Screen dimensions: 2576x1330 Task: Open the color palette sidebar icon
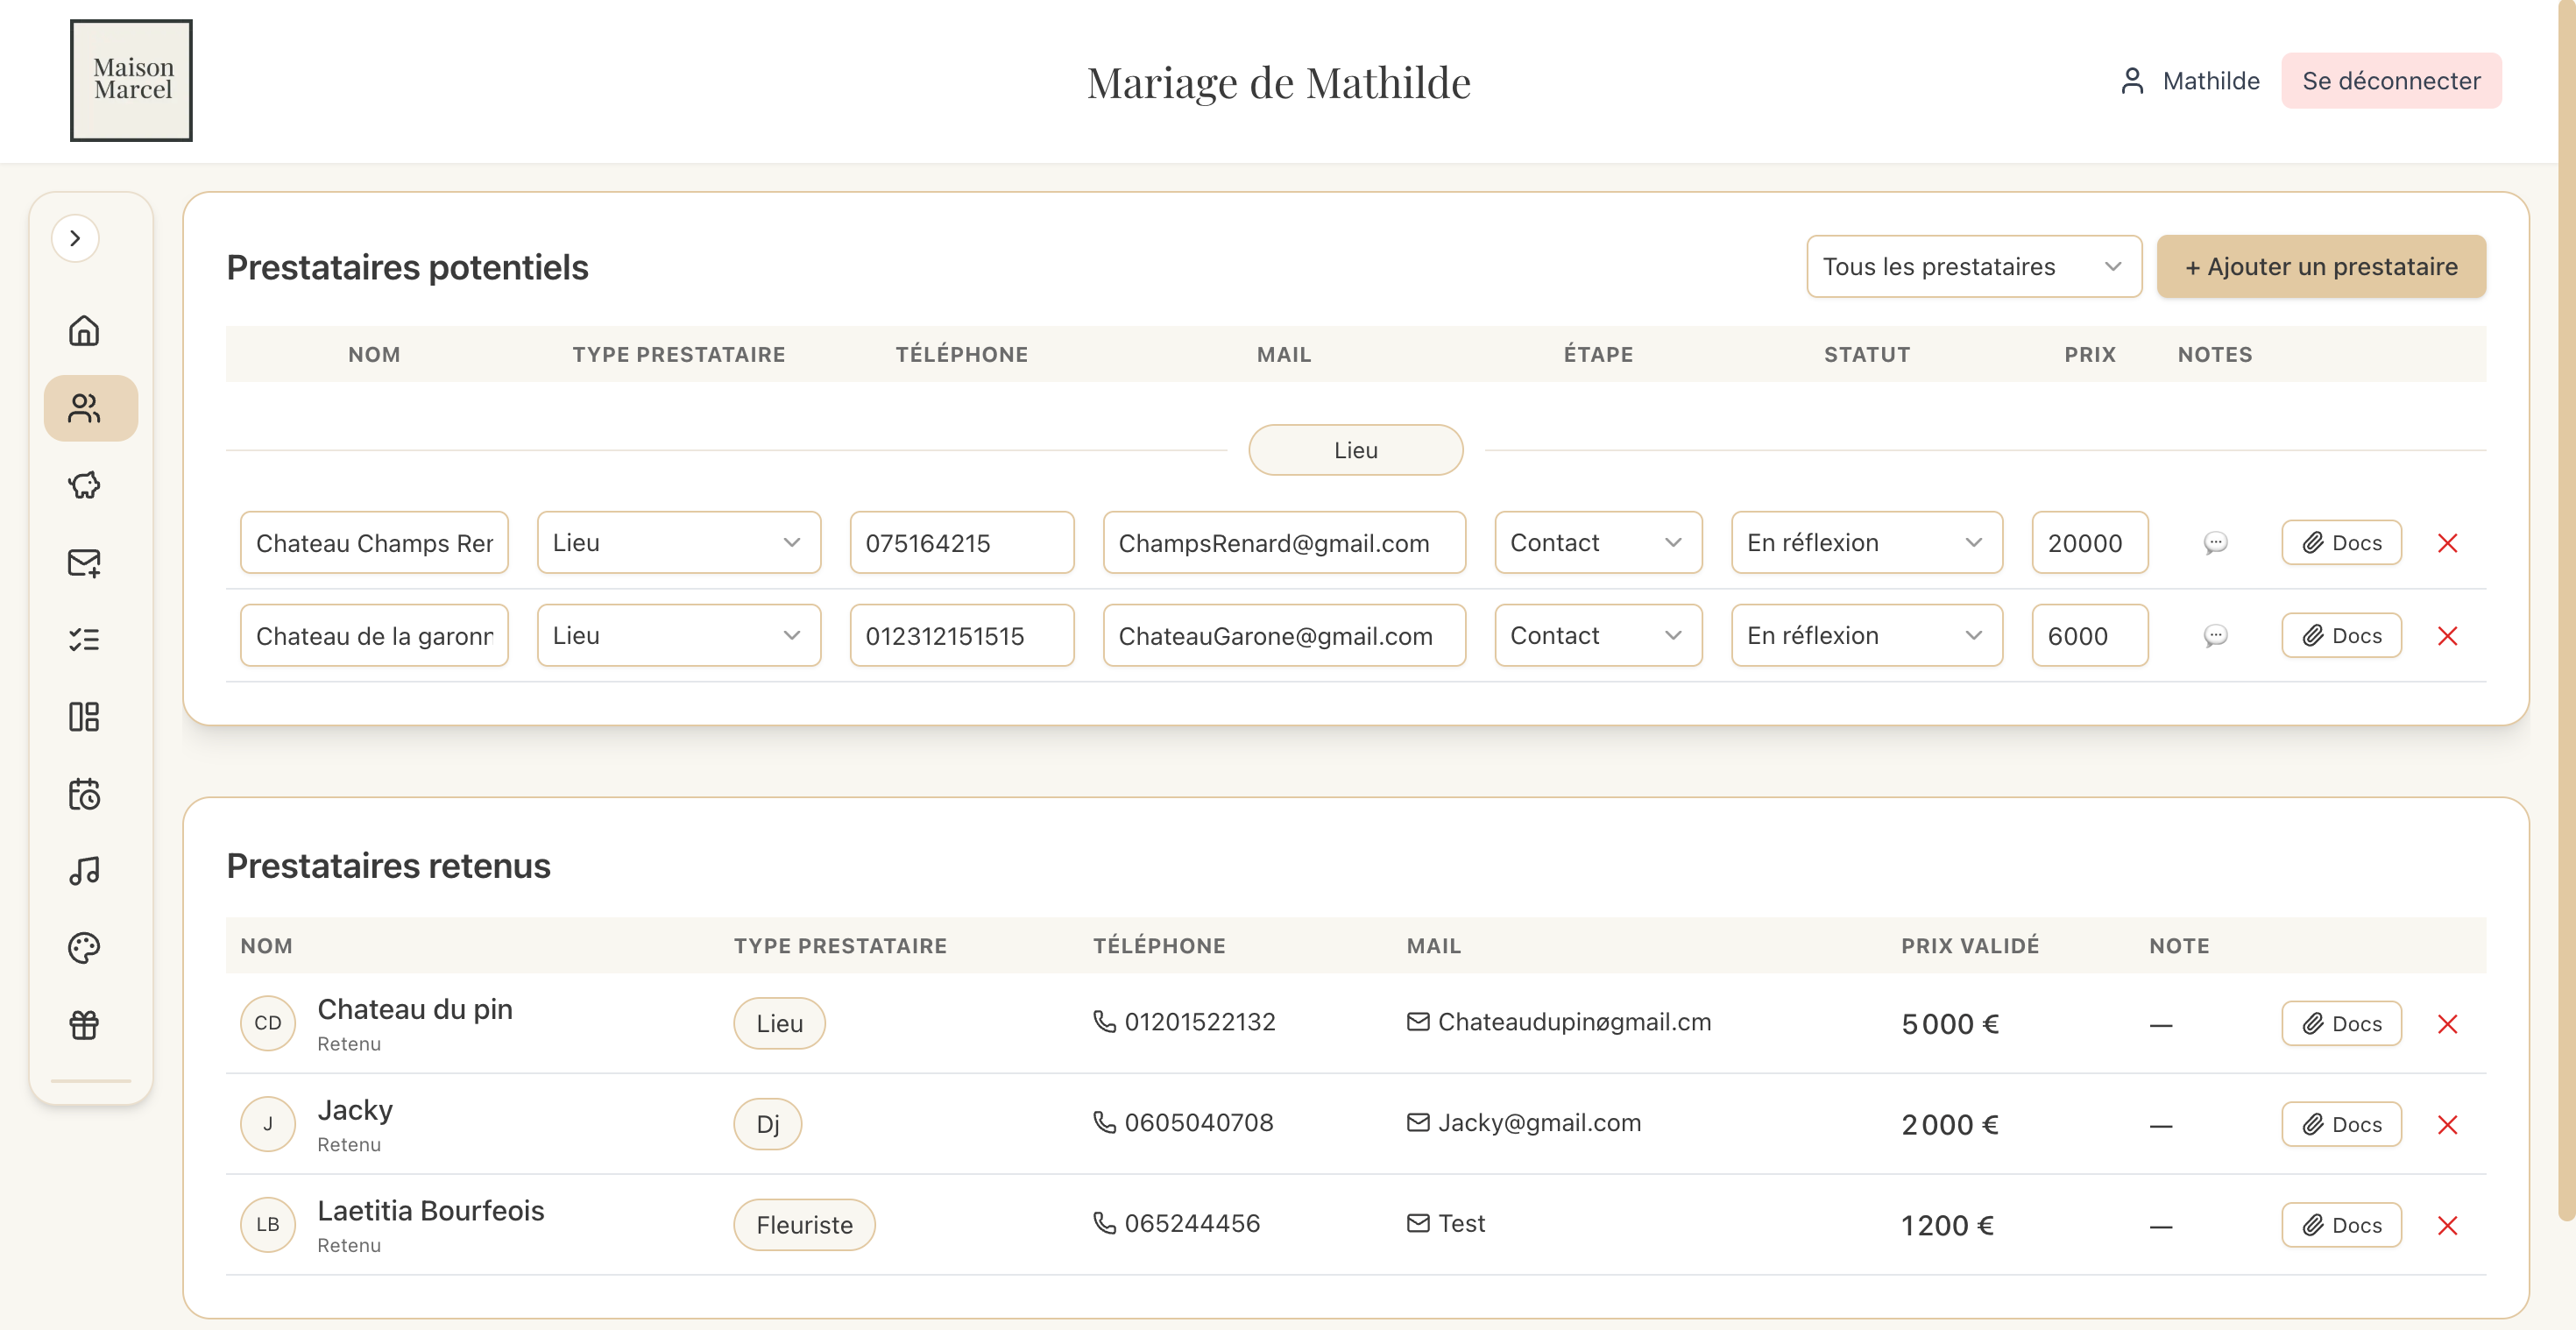coord(84,948)
